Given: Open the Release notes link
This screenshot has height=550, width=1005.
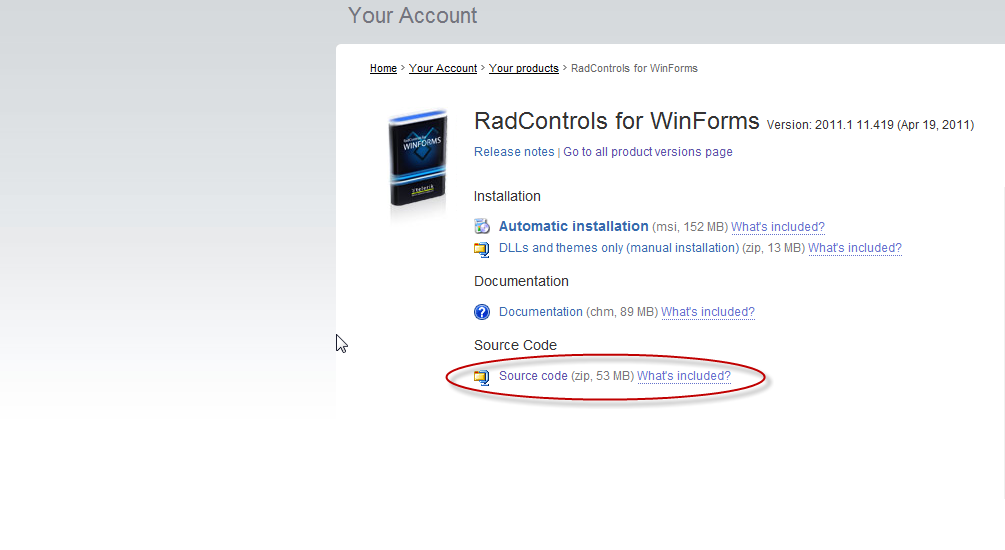Looking at the screenshot, I should tap(514, 152).
